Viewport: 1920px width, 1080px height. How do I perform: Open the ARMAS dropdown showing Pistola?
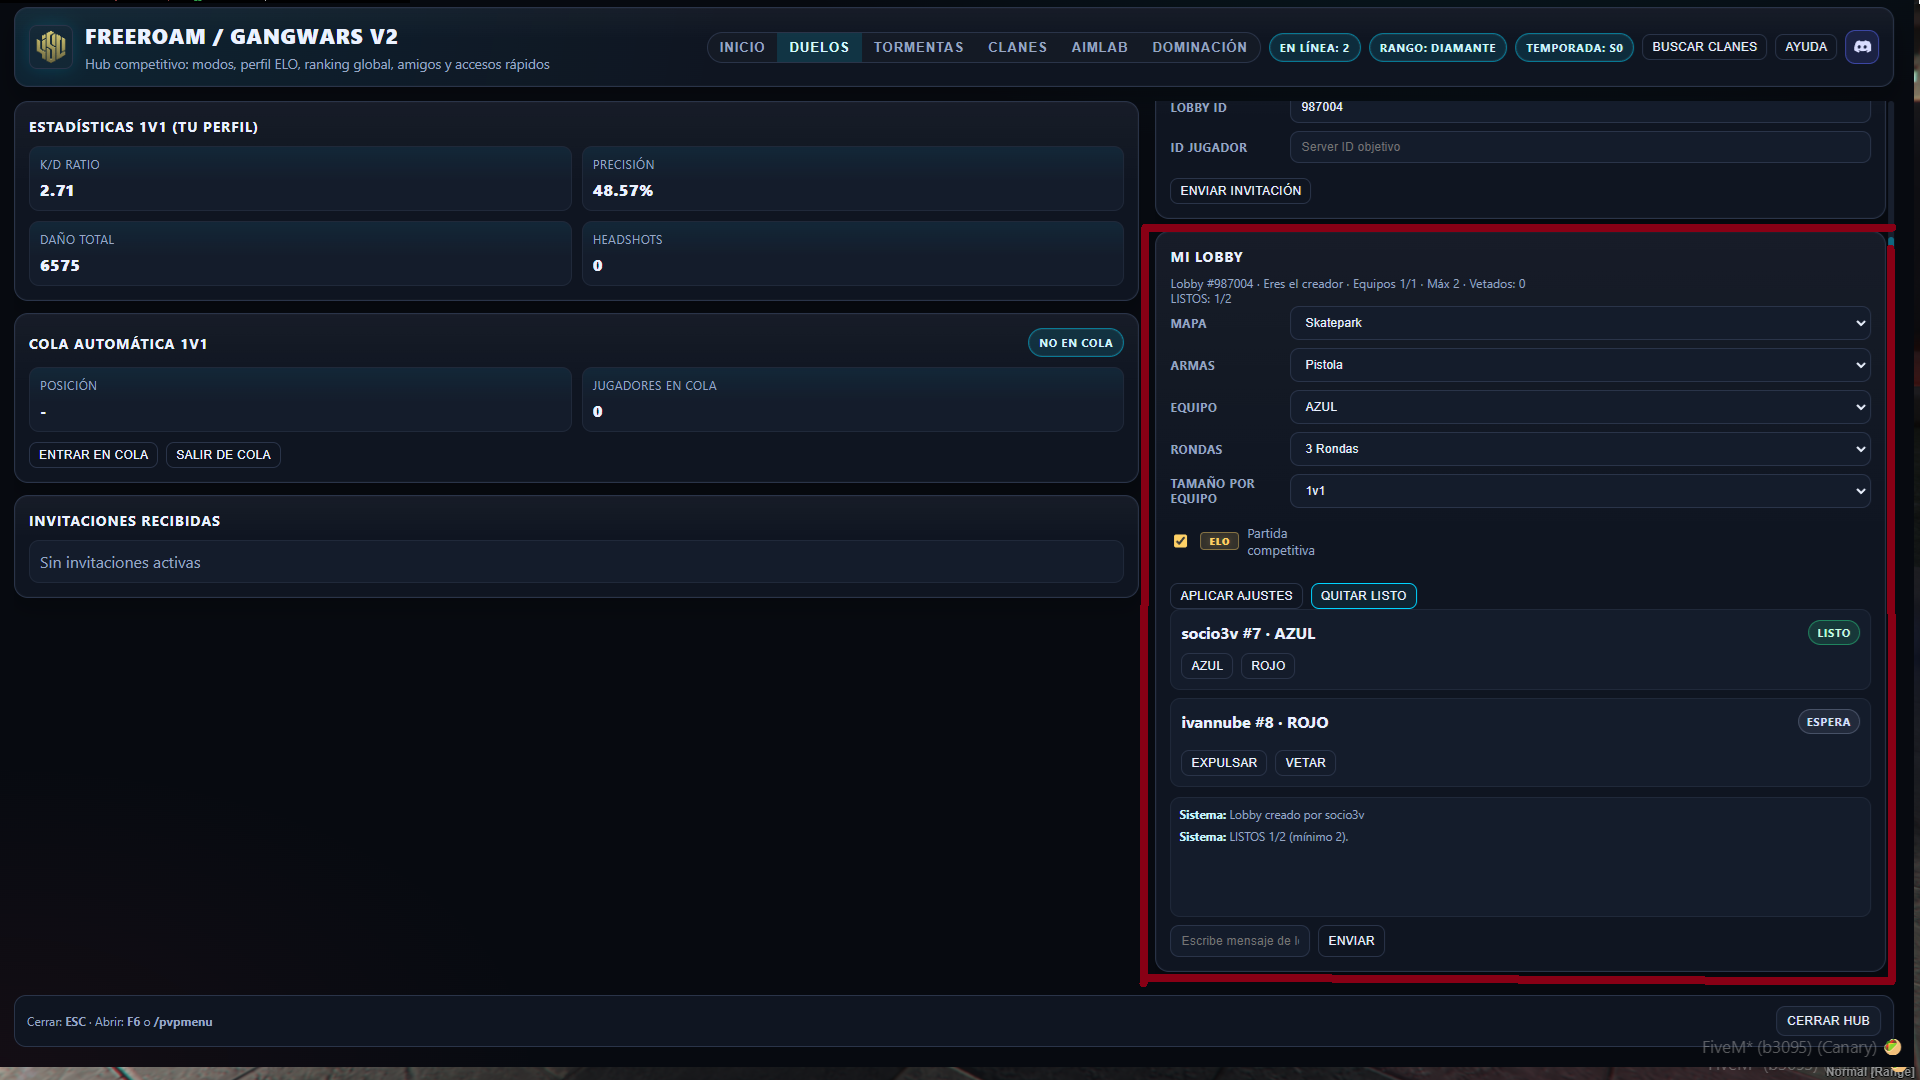(x=1580, y=365)
